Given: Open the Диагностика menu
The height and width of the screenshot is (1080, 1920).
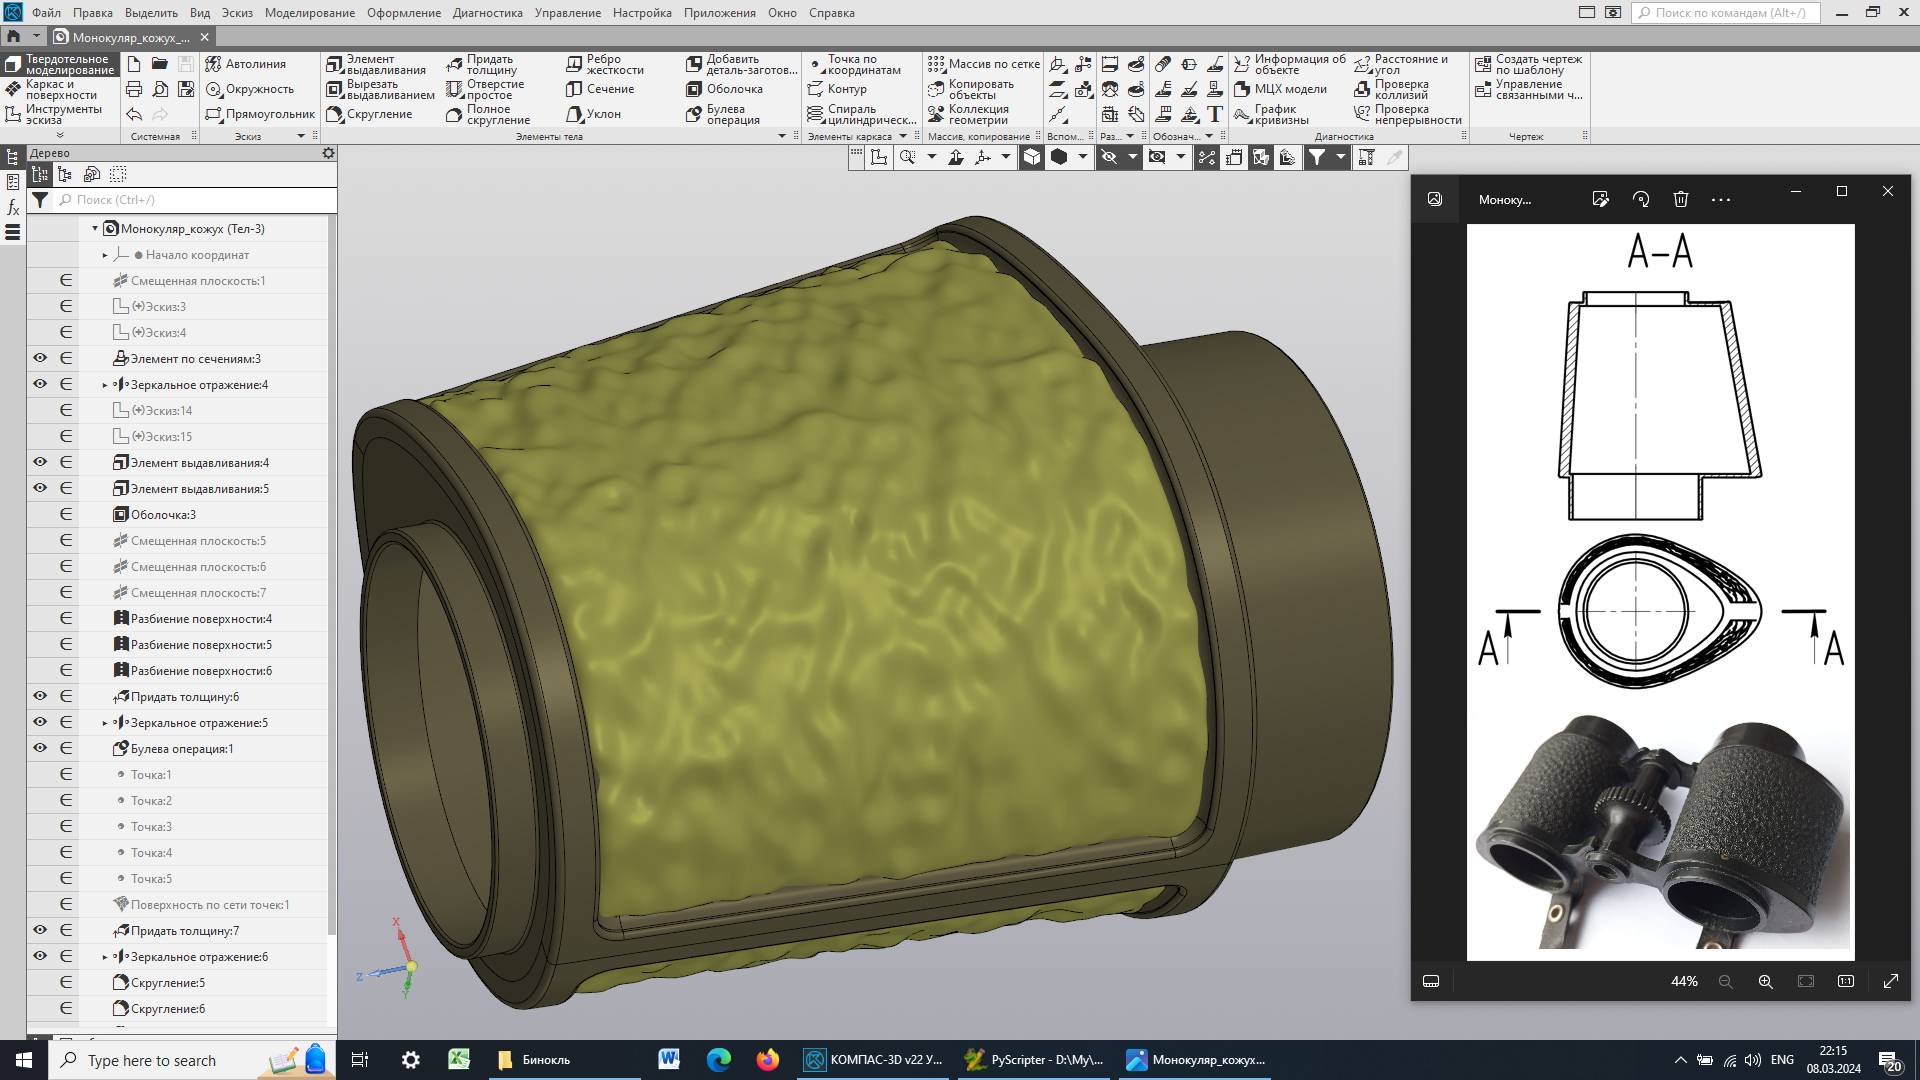Looking at the screenshot, I should pos(487,13).
